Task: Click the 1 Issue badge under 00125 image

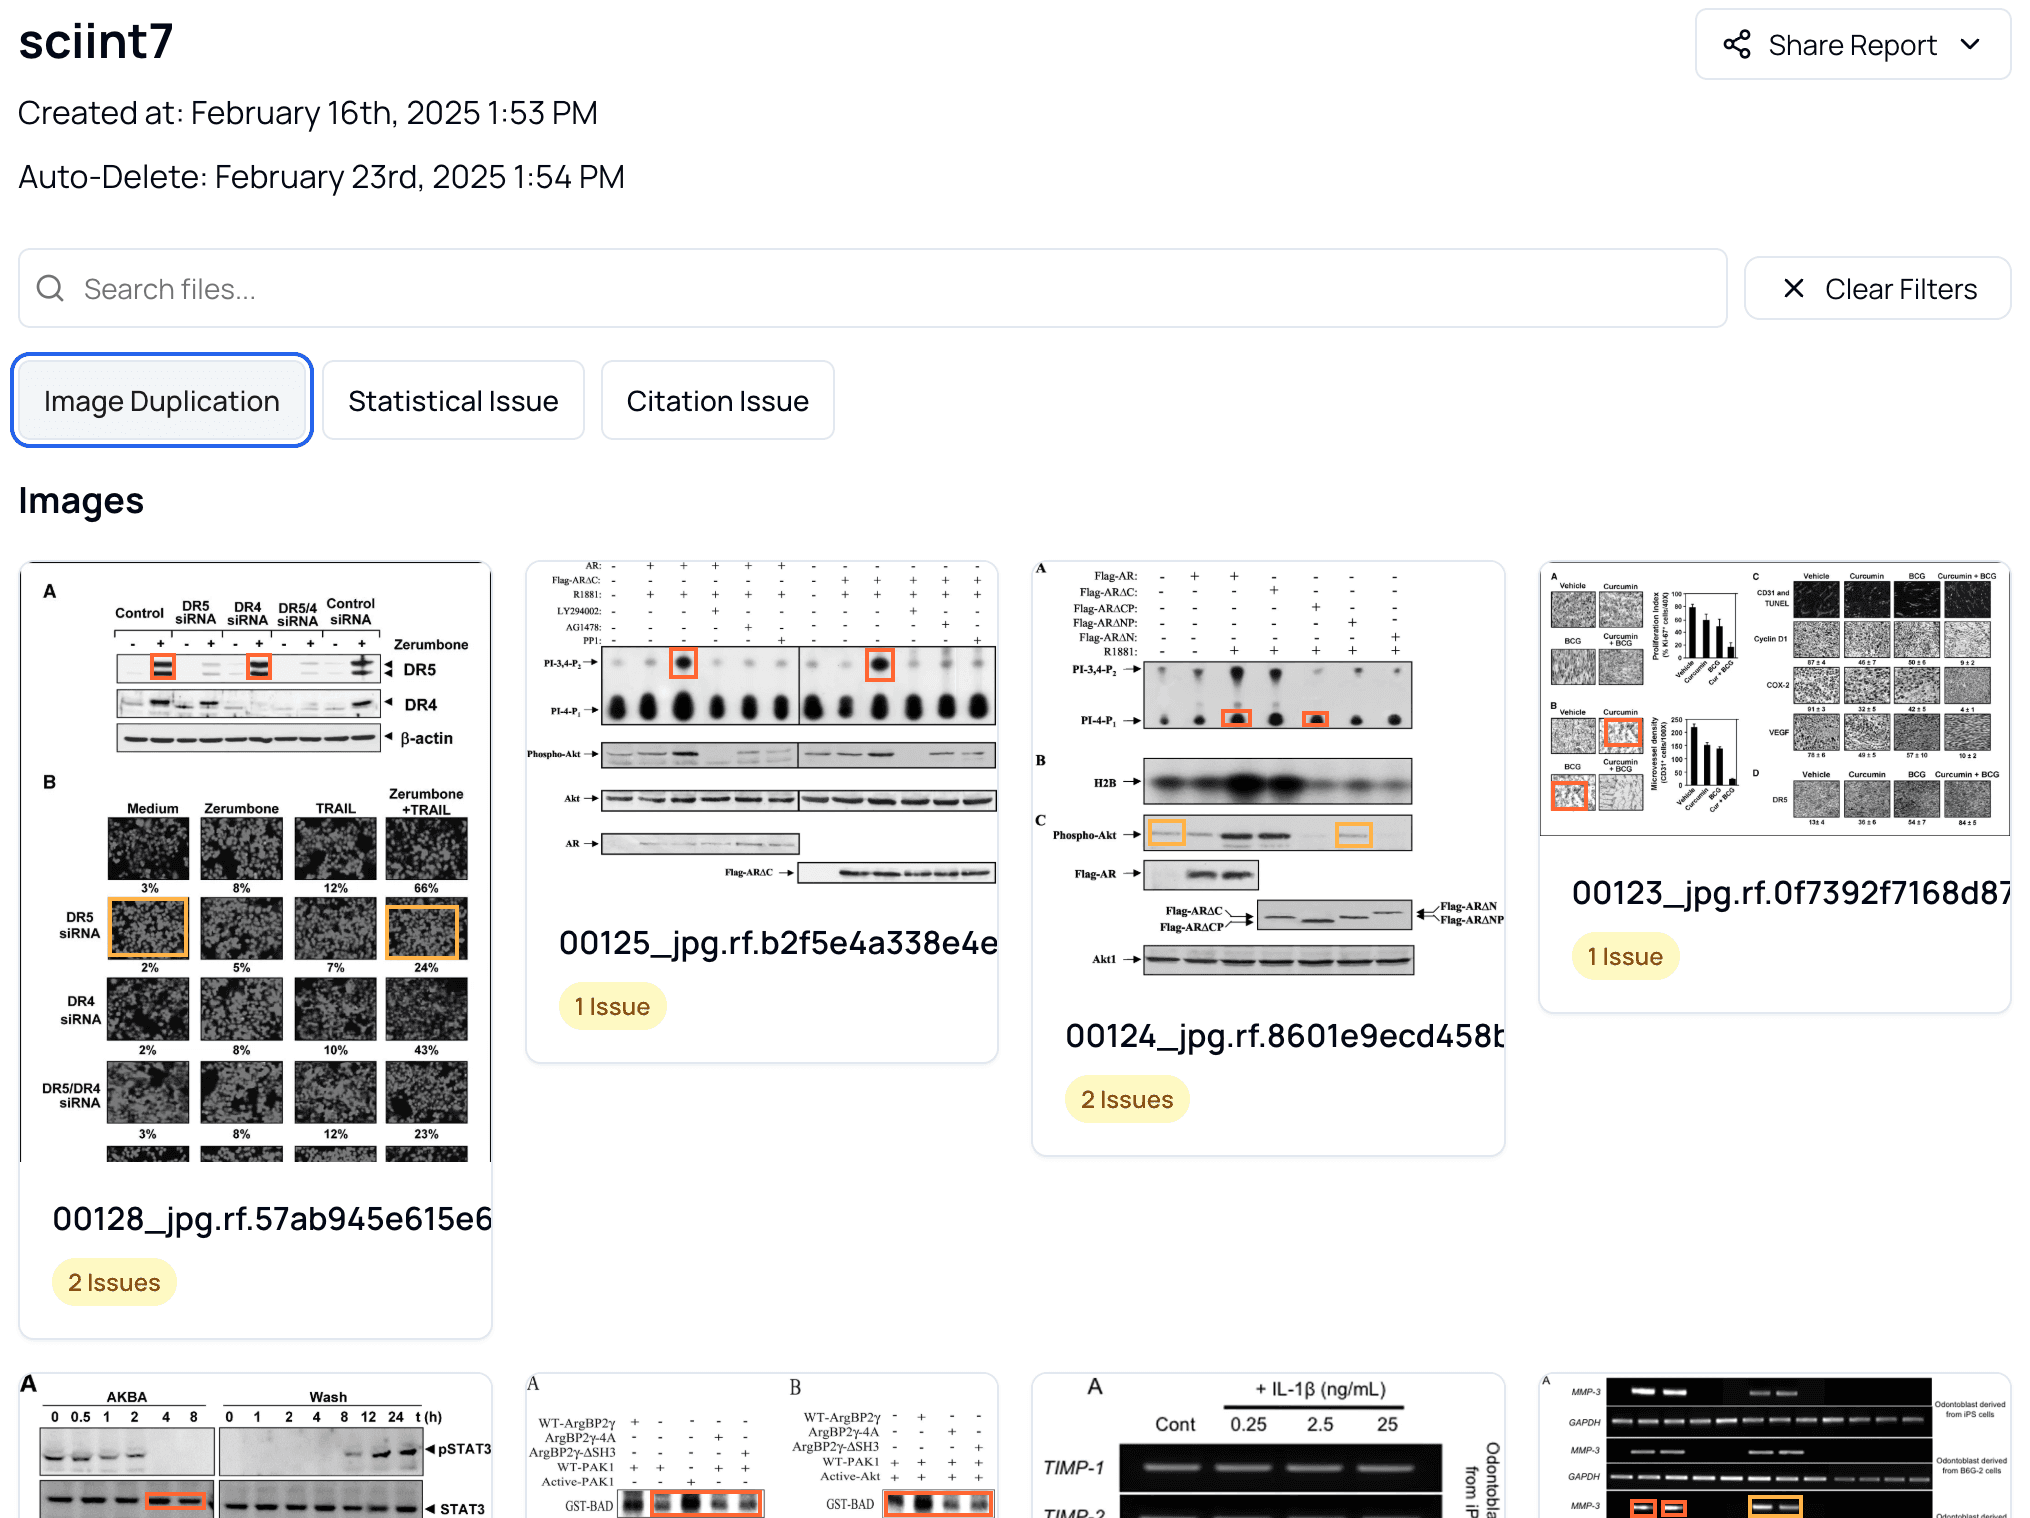Action: click(612, 1006)
